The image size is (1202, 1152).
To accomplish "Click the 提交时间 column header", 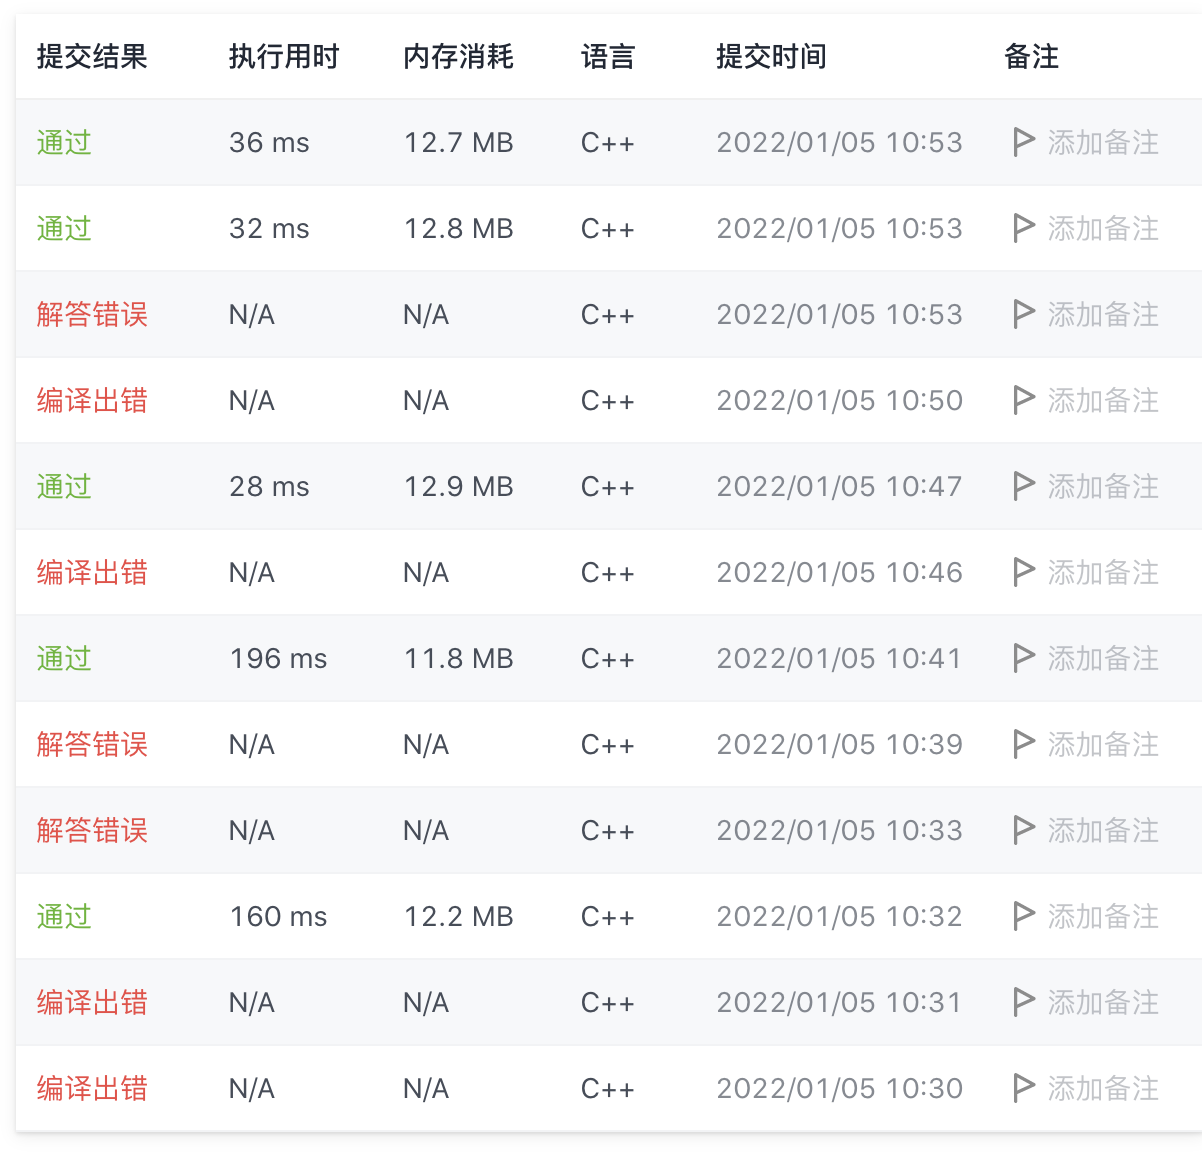I will [771, 57].
